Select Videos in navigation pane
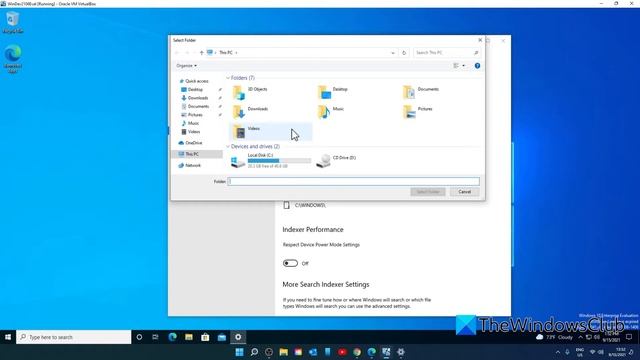The height and width of the screenshot is (360, 640). pyautogui.click(x=193, y=132)
